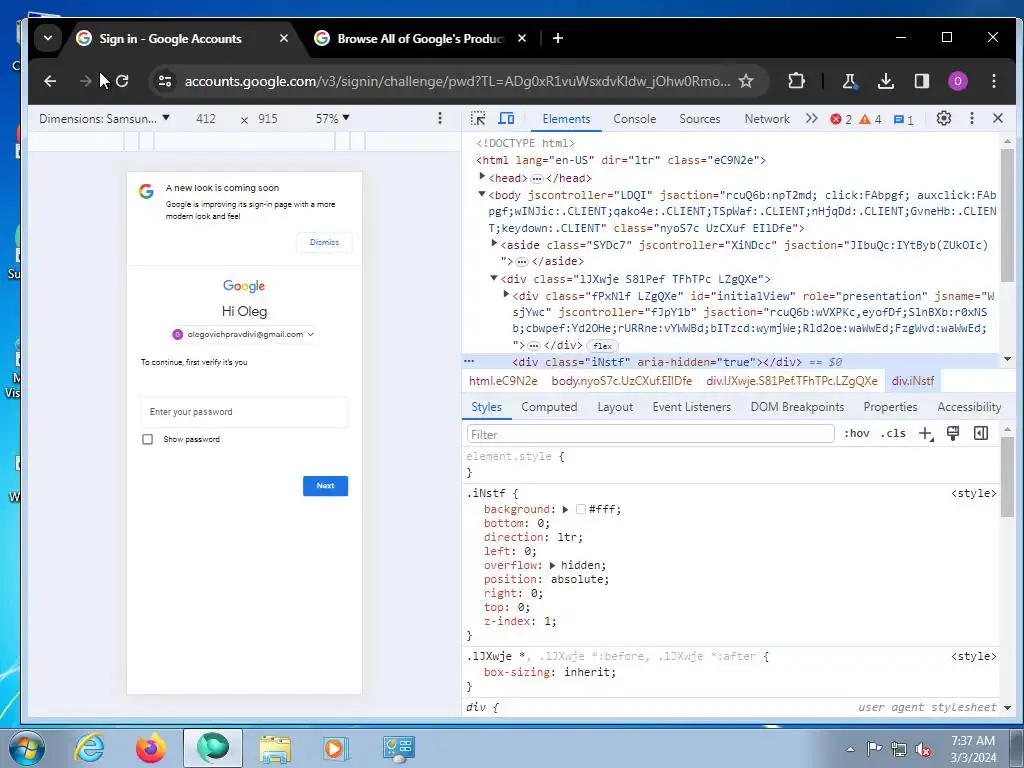Click the inspect element picker icon
Screen dimensions: 1024x768
click(478, 118)
